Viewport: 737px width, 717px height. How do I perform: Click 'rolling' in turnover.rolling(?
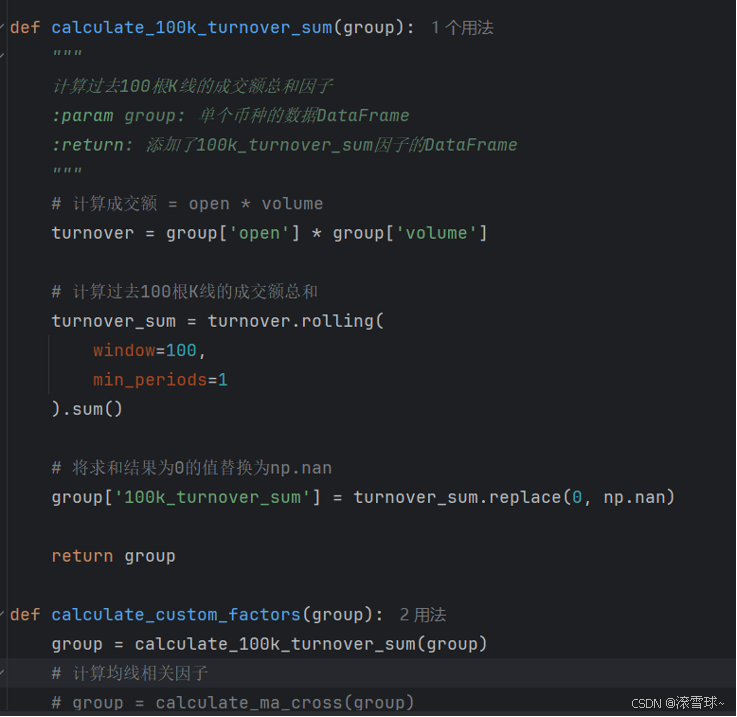click(x=337, y=321)
